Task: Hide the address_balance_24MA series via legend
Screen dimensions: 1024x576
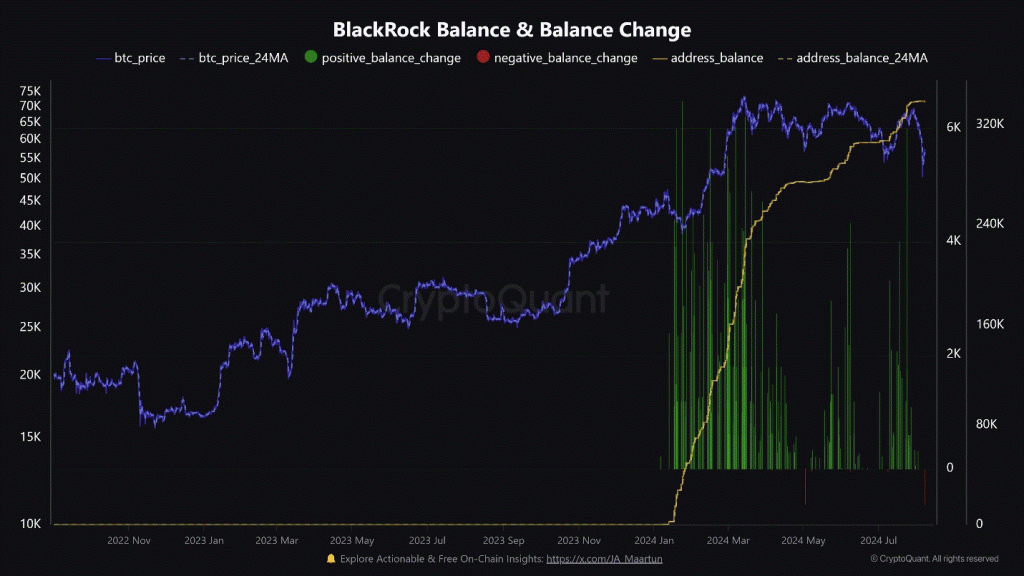Action: 861,58
